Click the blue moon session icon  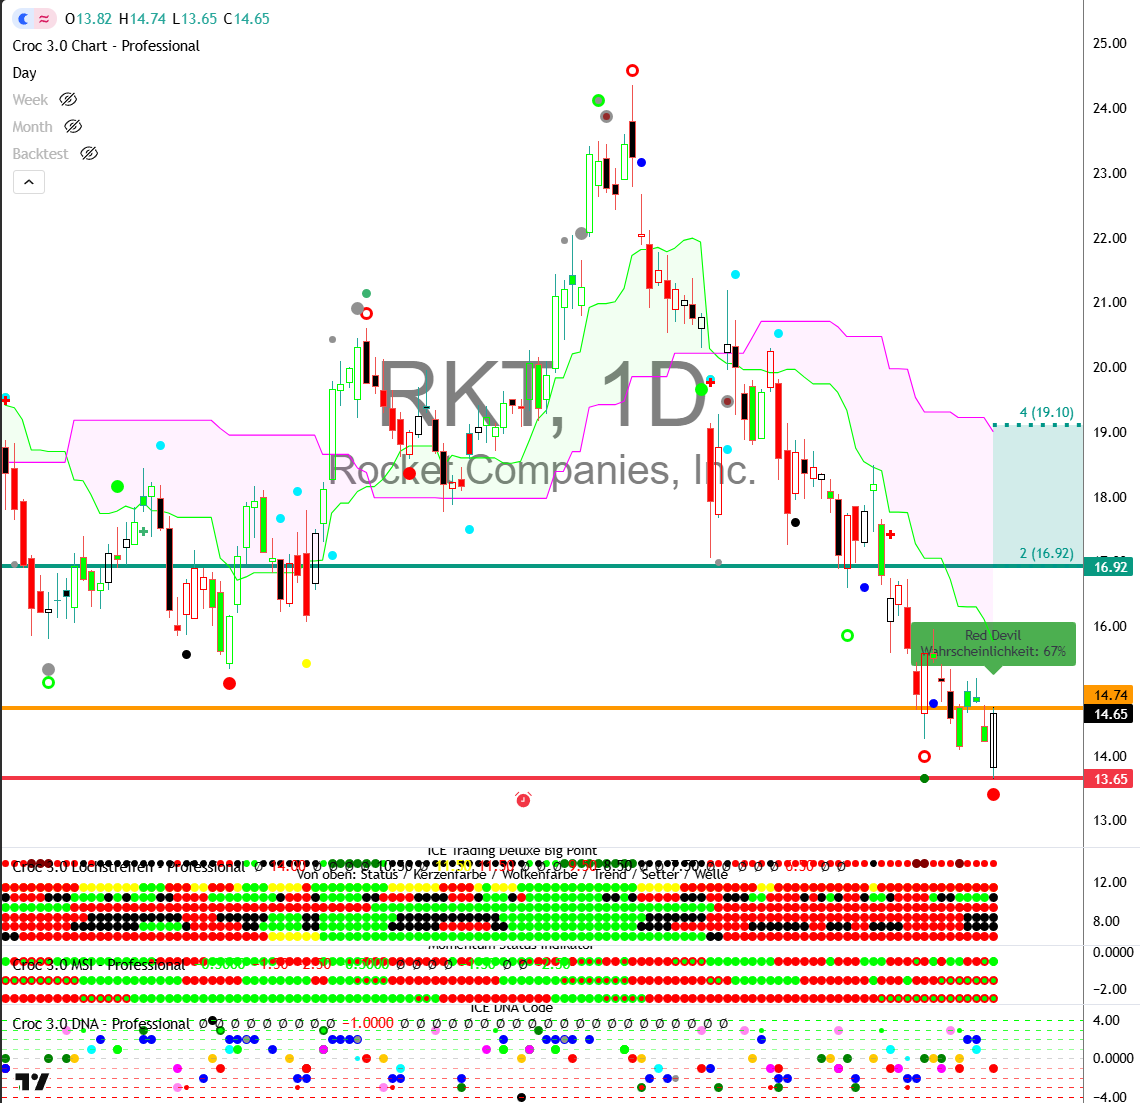[x=24, y=19]
